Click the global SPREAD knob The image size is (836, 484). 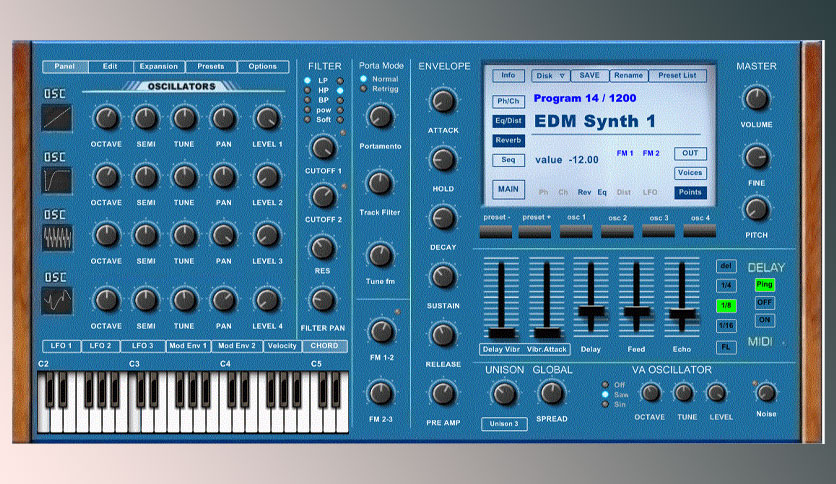pos(551,393)
